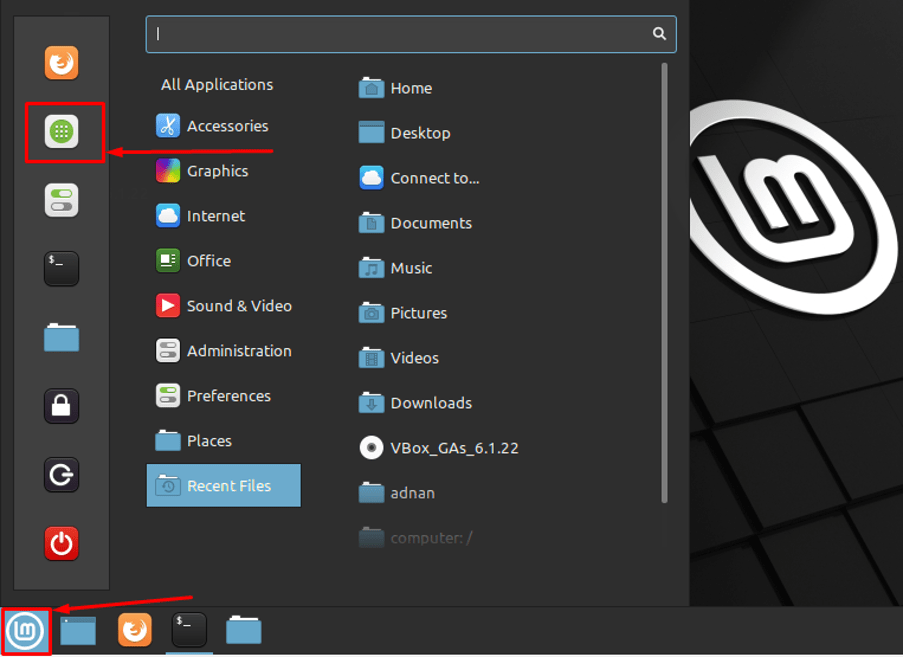Open Recent Files

(228, 485)
